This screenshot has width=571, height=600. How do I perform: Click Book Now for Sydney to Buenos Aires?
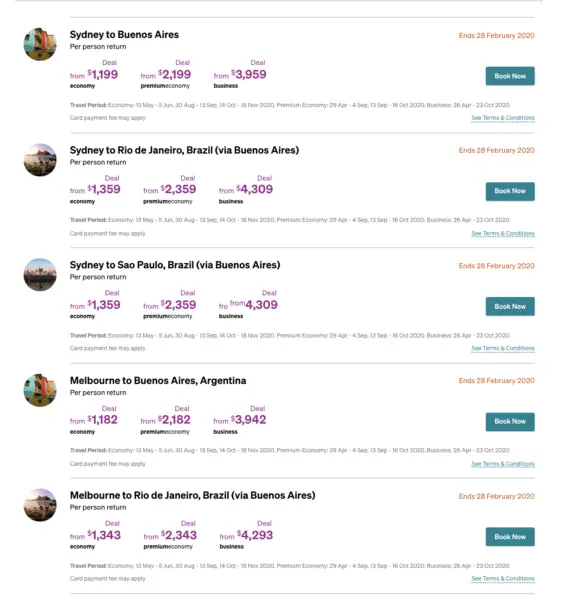click(510, 76)
